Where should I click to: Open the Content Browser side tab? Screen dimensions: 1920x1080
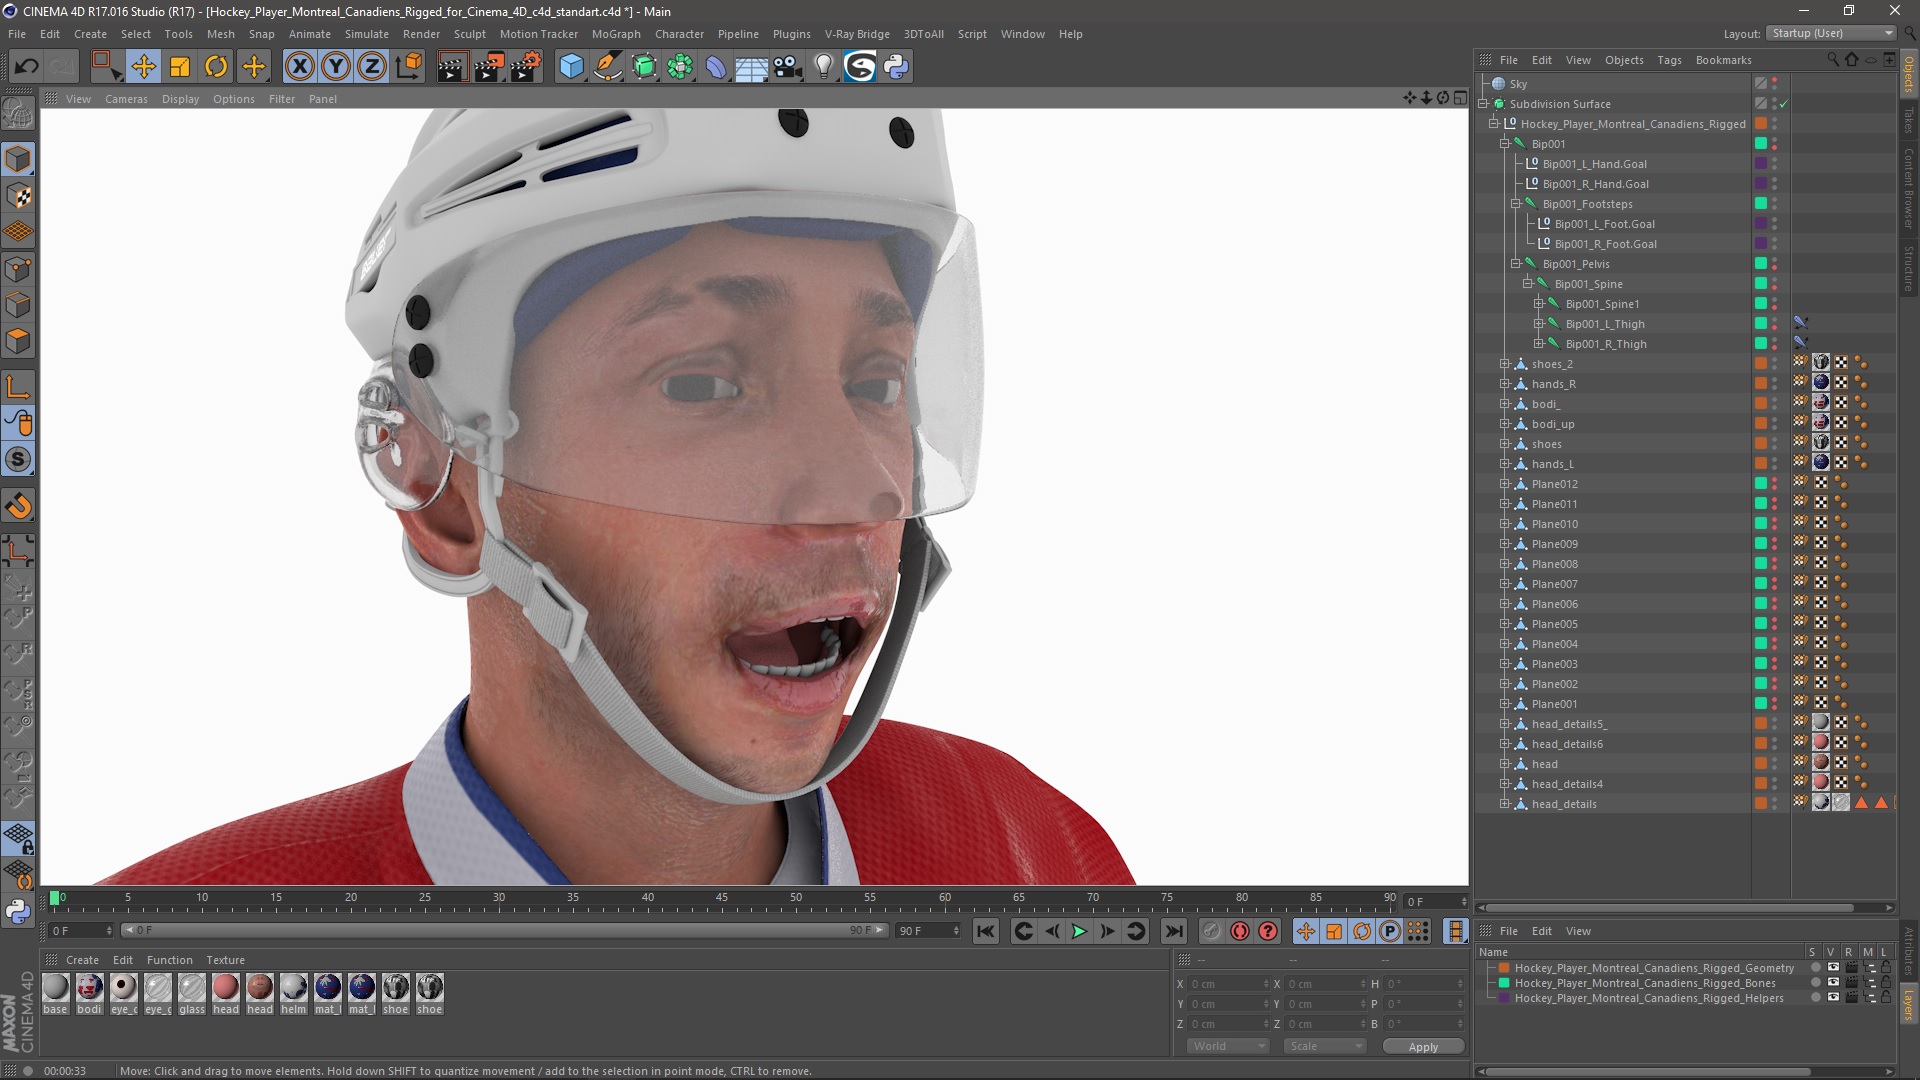point(1909,188)
